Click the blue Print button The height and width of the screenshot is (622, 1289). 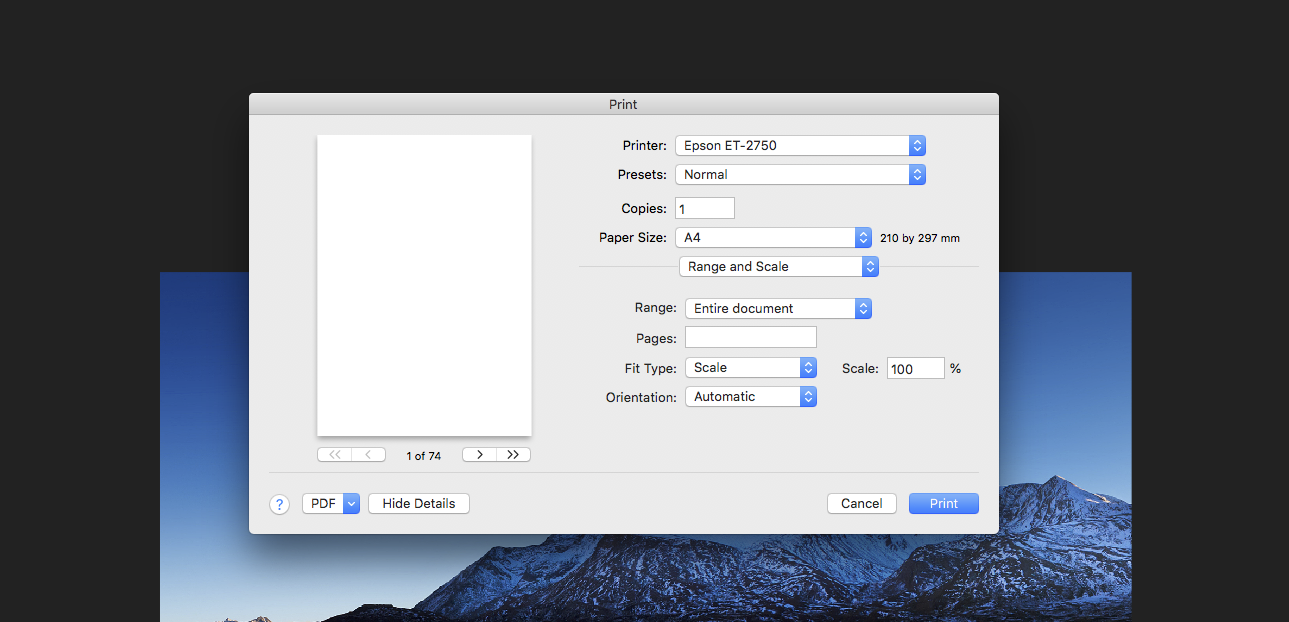[944, 504]
